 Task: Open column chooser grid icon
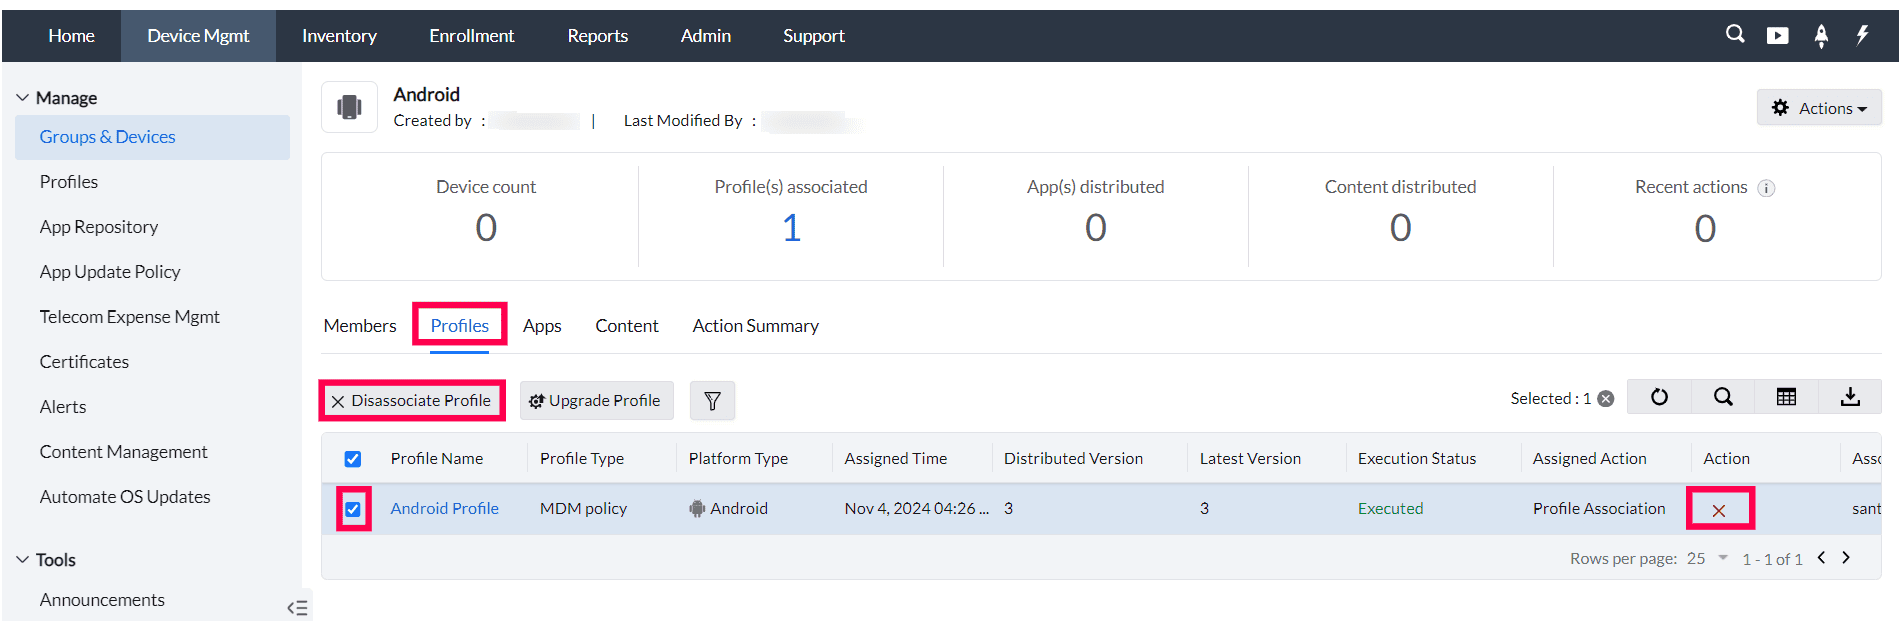1786,397
